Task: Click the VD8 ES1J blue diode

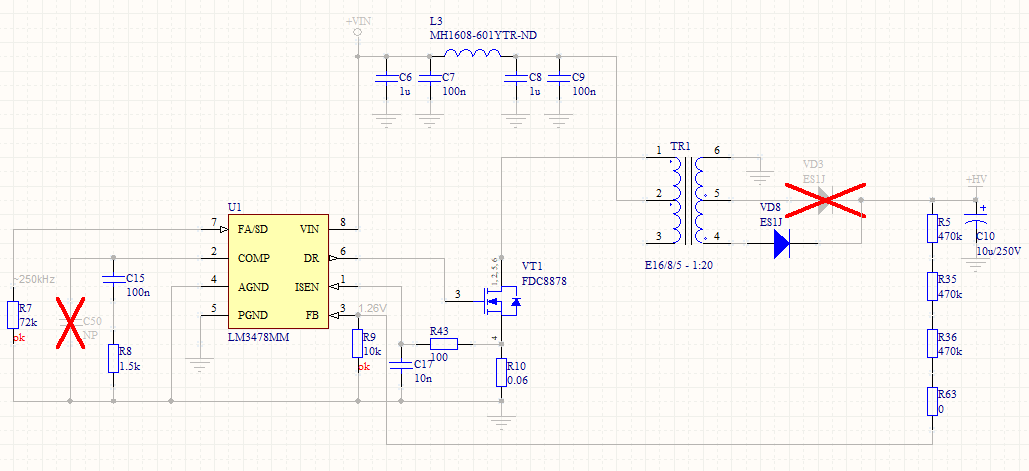Action: point(782,243)
